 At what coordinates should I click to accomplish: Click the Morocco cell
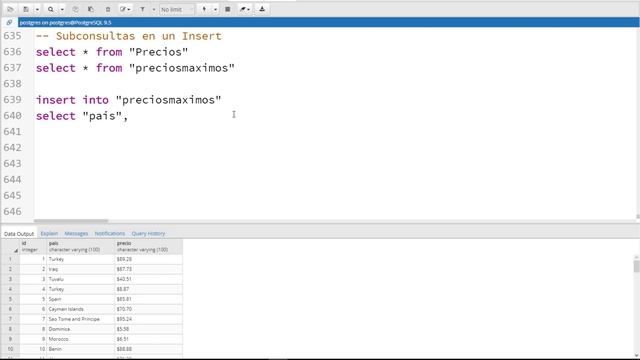[80, 339]
